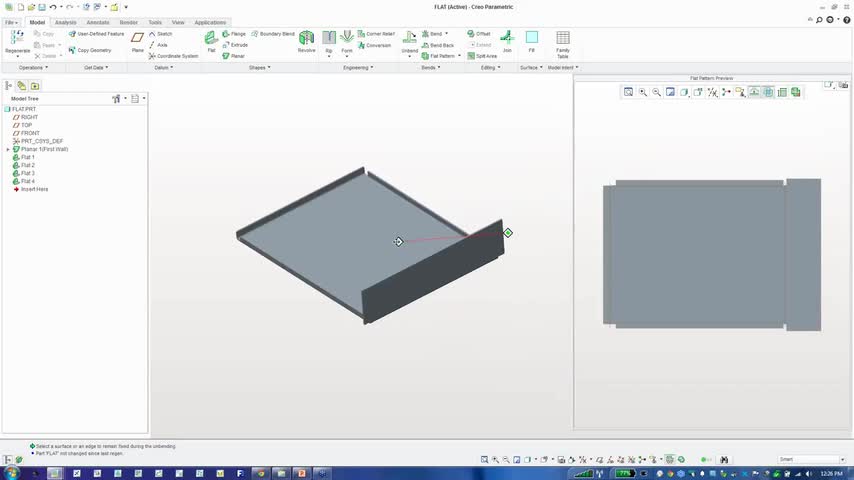Open the Get Data group dropdown
The width and height of the screenshot is (854, 480).
96,68
